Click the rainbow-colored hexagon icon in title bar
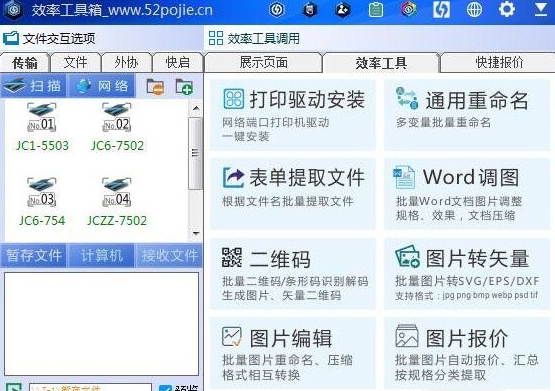This screenshot has width=555, height=391. click(x=408, y=9)
